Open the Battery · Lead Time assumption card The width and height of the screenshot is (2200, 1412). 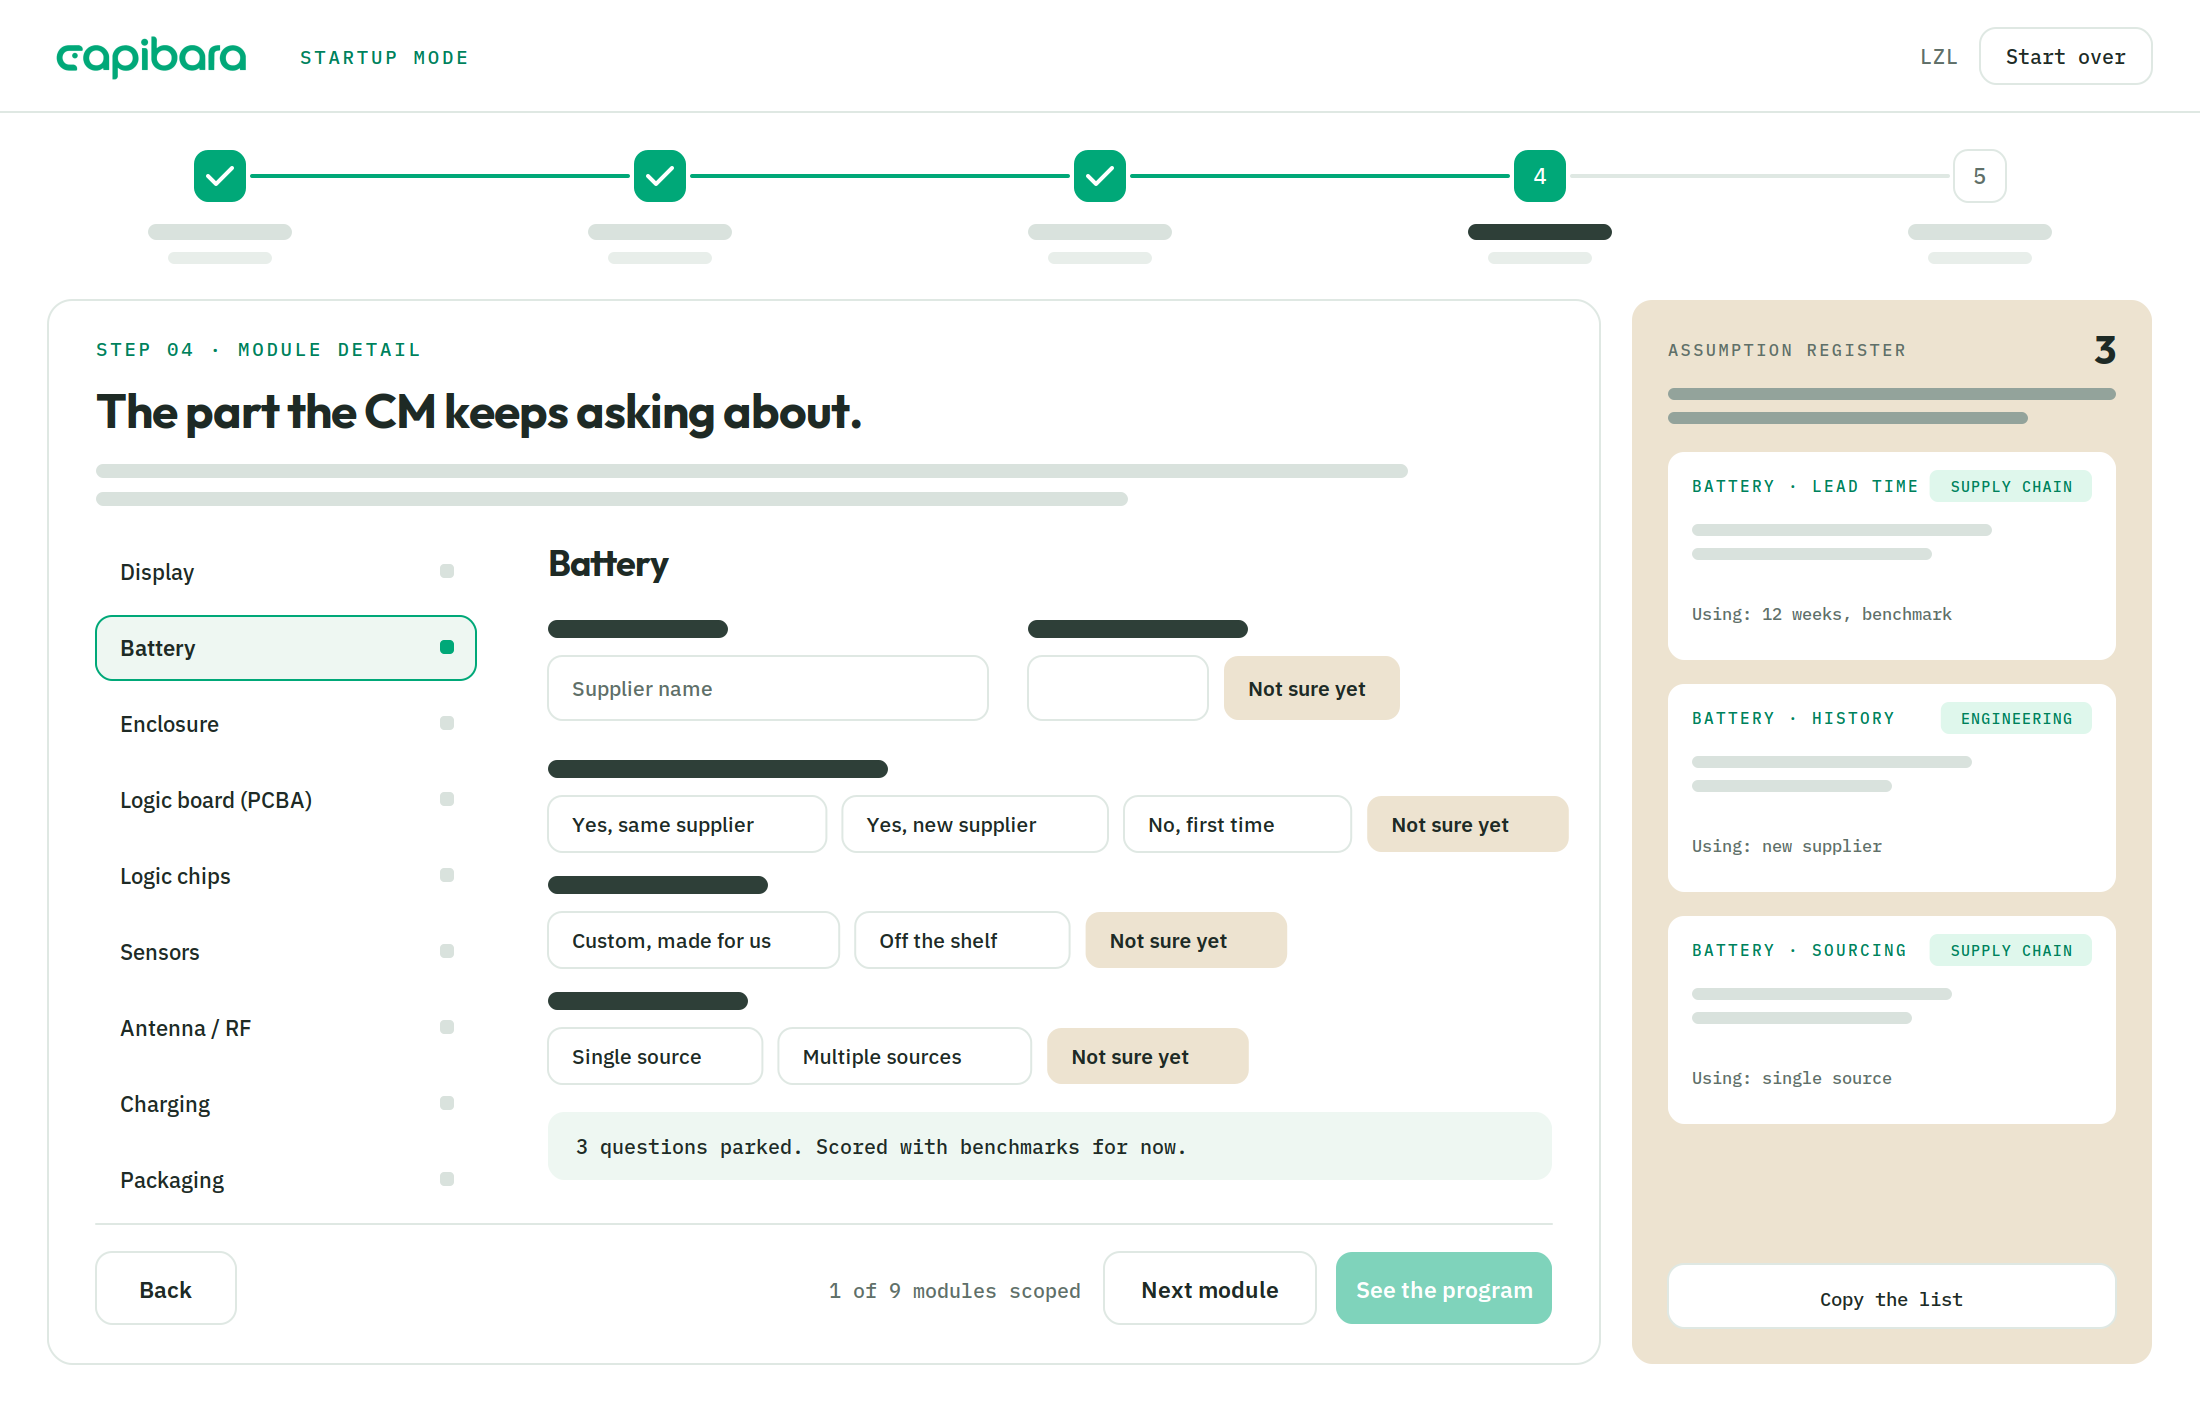pyautogui.click(x=1892, y=555)
